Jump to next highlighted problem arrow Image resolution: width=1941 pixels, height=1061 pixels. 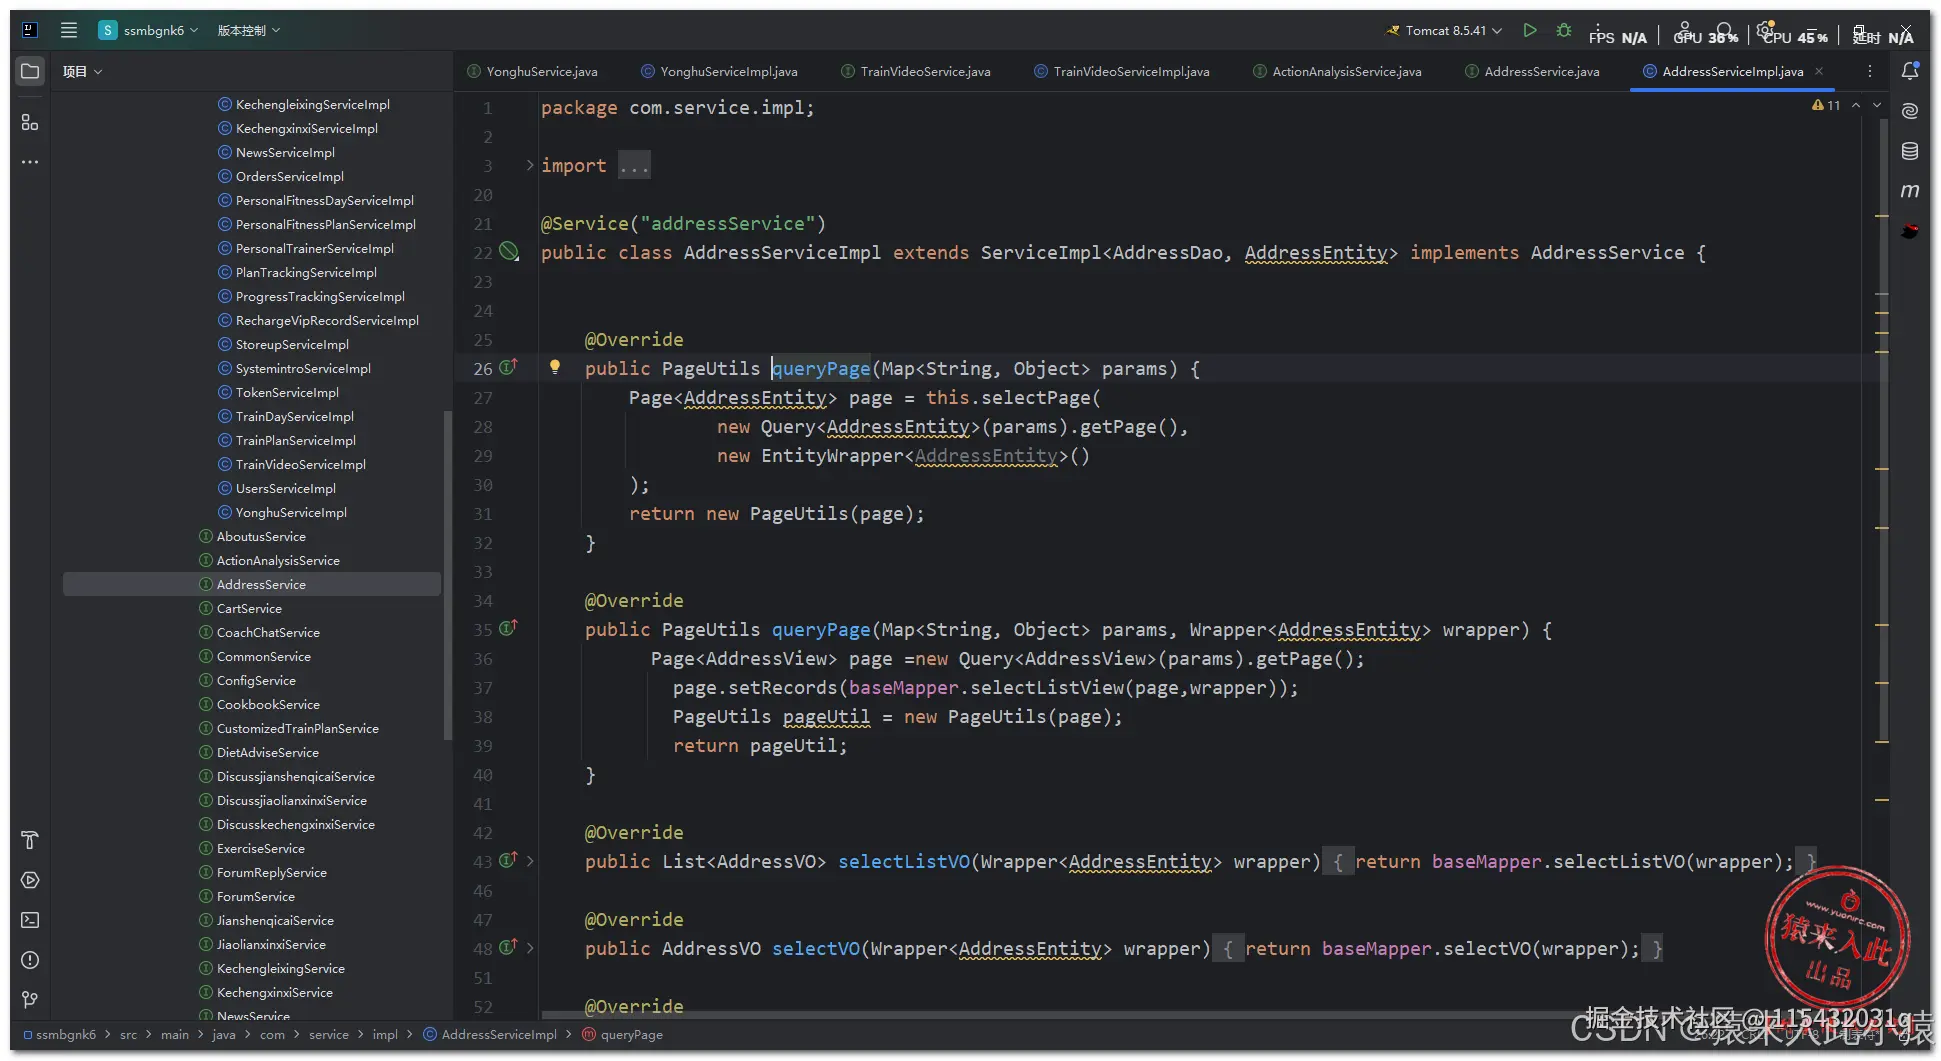pyautogui.click(x=1877, y=105)
